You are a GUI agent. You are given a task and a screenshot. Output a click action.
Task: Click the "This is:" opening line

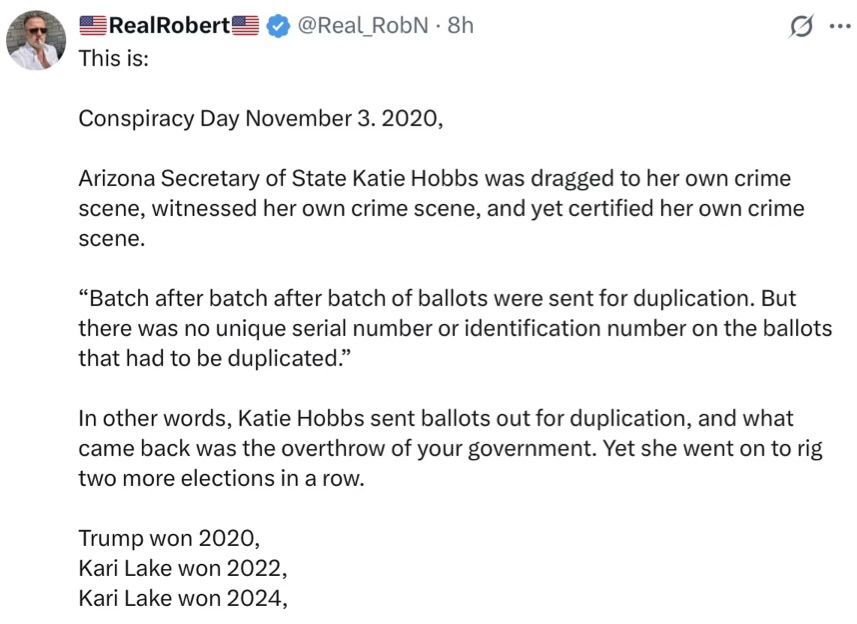[114, 57]
